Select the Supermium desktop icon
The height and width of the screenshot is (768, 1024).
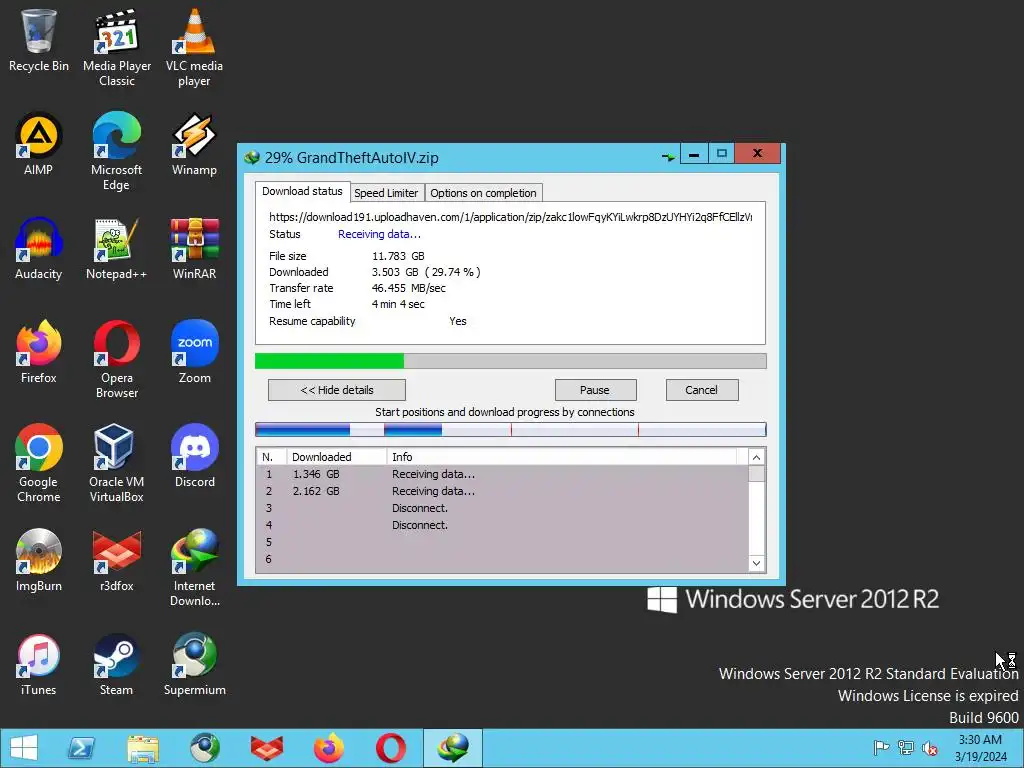tap(194, 665)
